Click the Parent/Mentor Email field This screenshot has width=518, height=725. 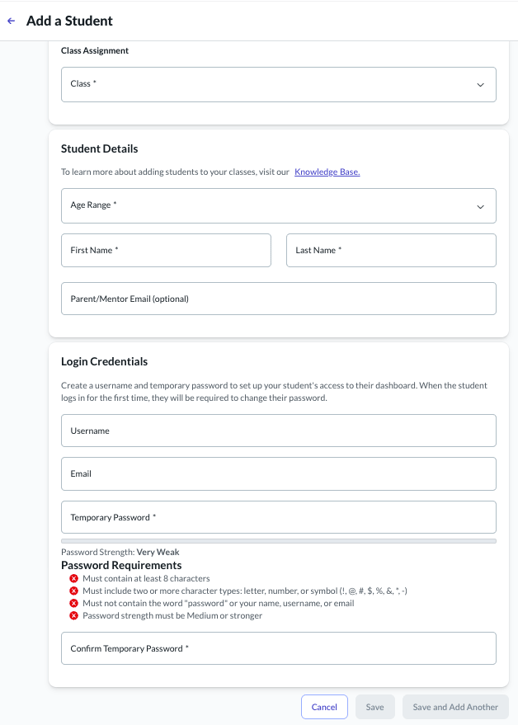[278, 299]
